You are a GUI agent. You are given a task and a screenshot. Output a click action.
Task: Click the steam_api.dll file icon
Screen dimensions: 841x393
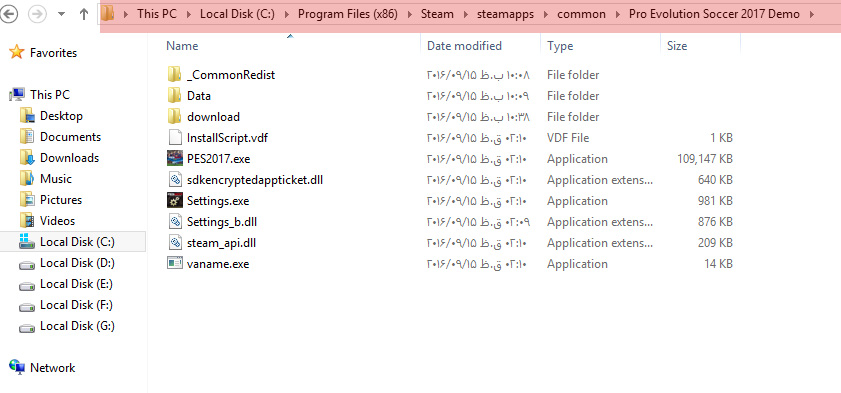pyautogui.click(x=175, y=242)
